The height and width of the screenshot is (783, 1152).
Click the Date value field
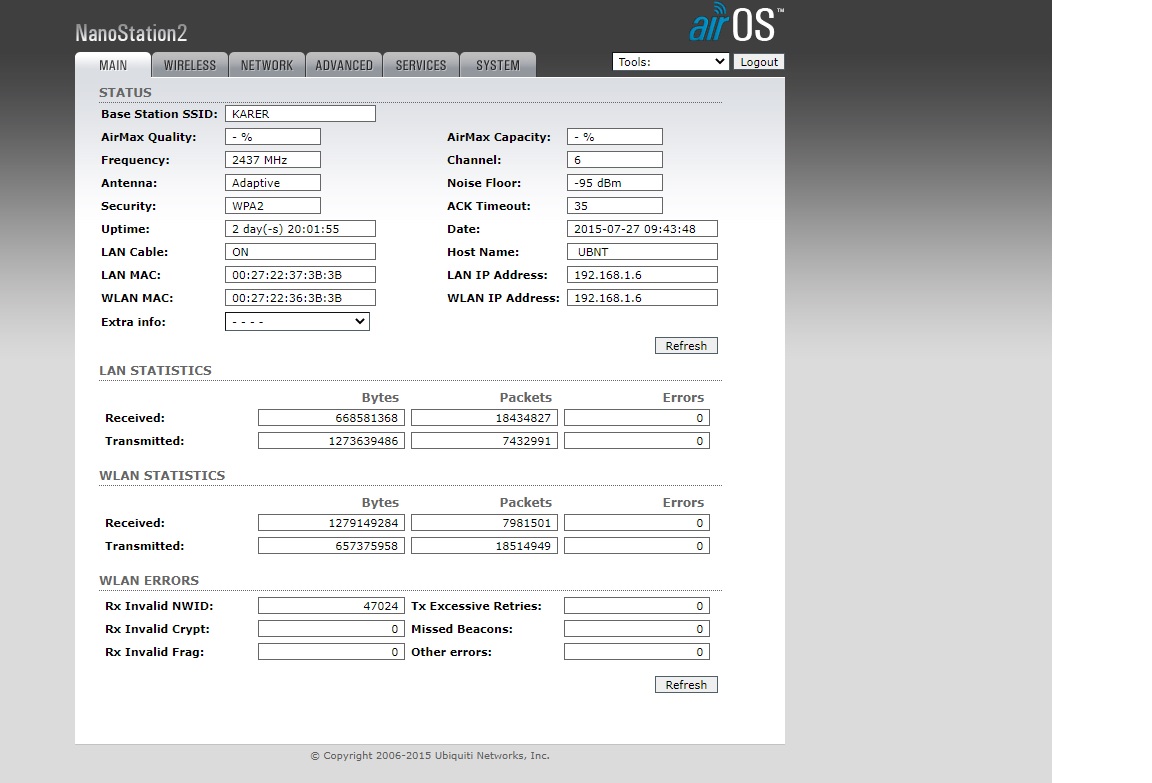[642, 228]
